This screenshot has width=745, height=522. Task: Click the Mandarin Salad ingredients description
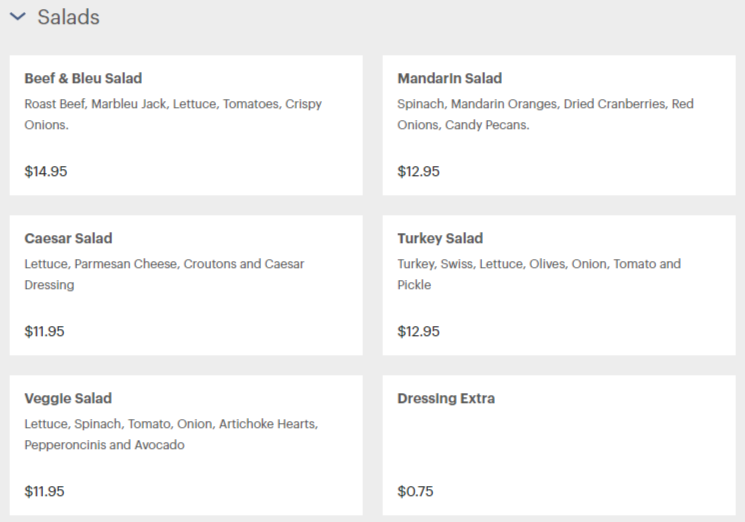pos(545,114)
